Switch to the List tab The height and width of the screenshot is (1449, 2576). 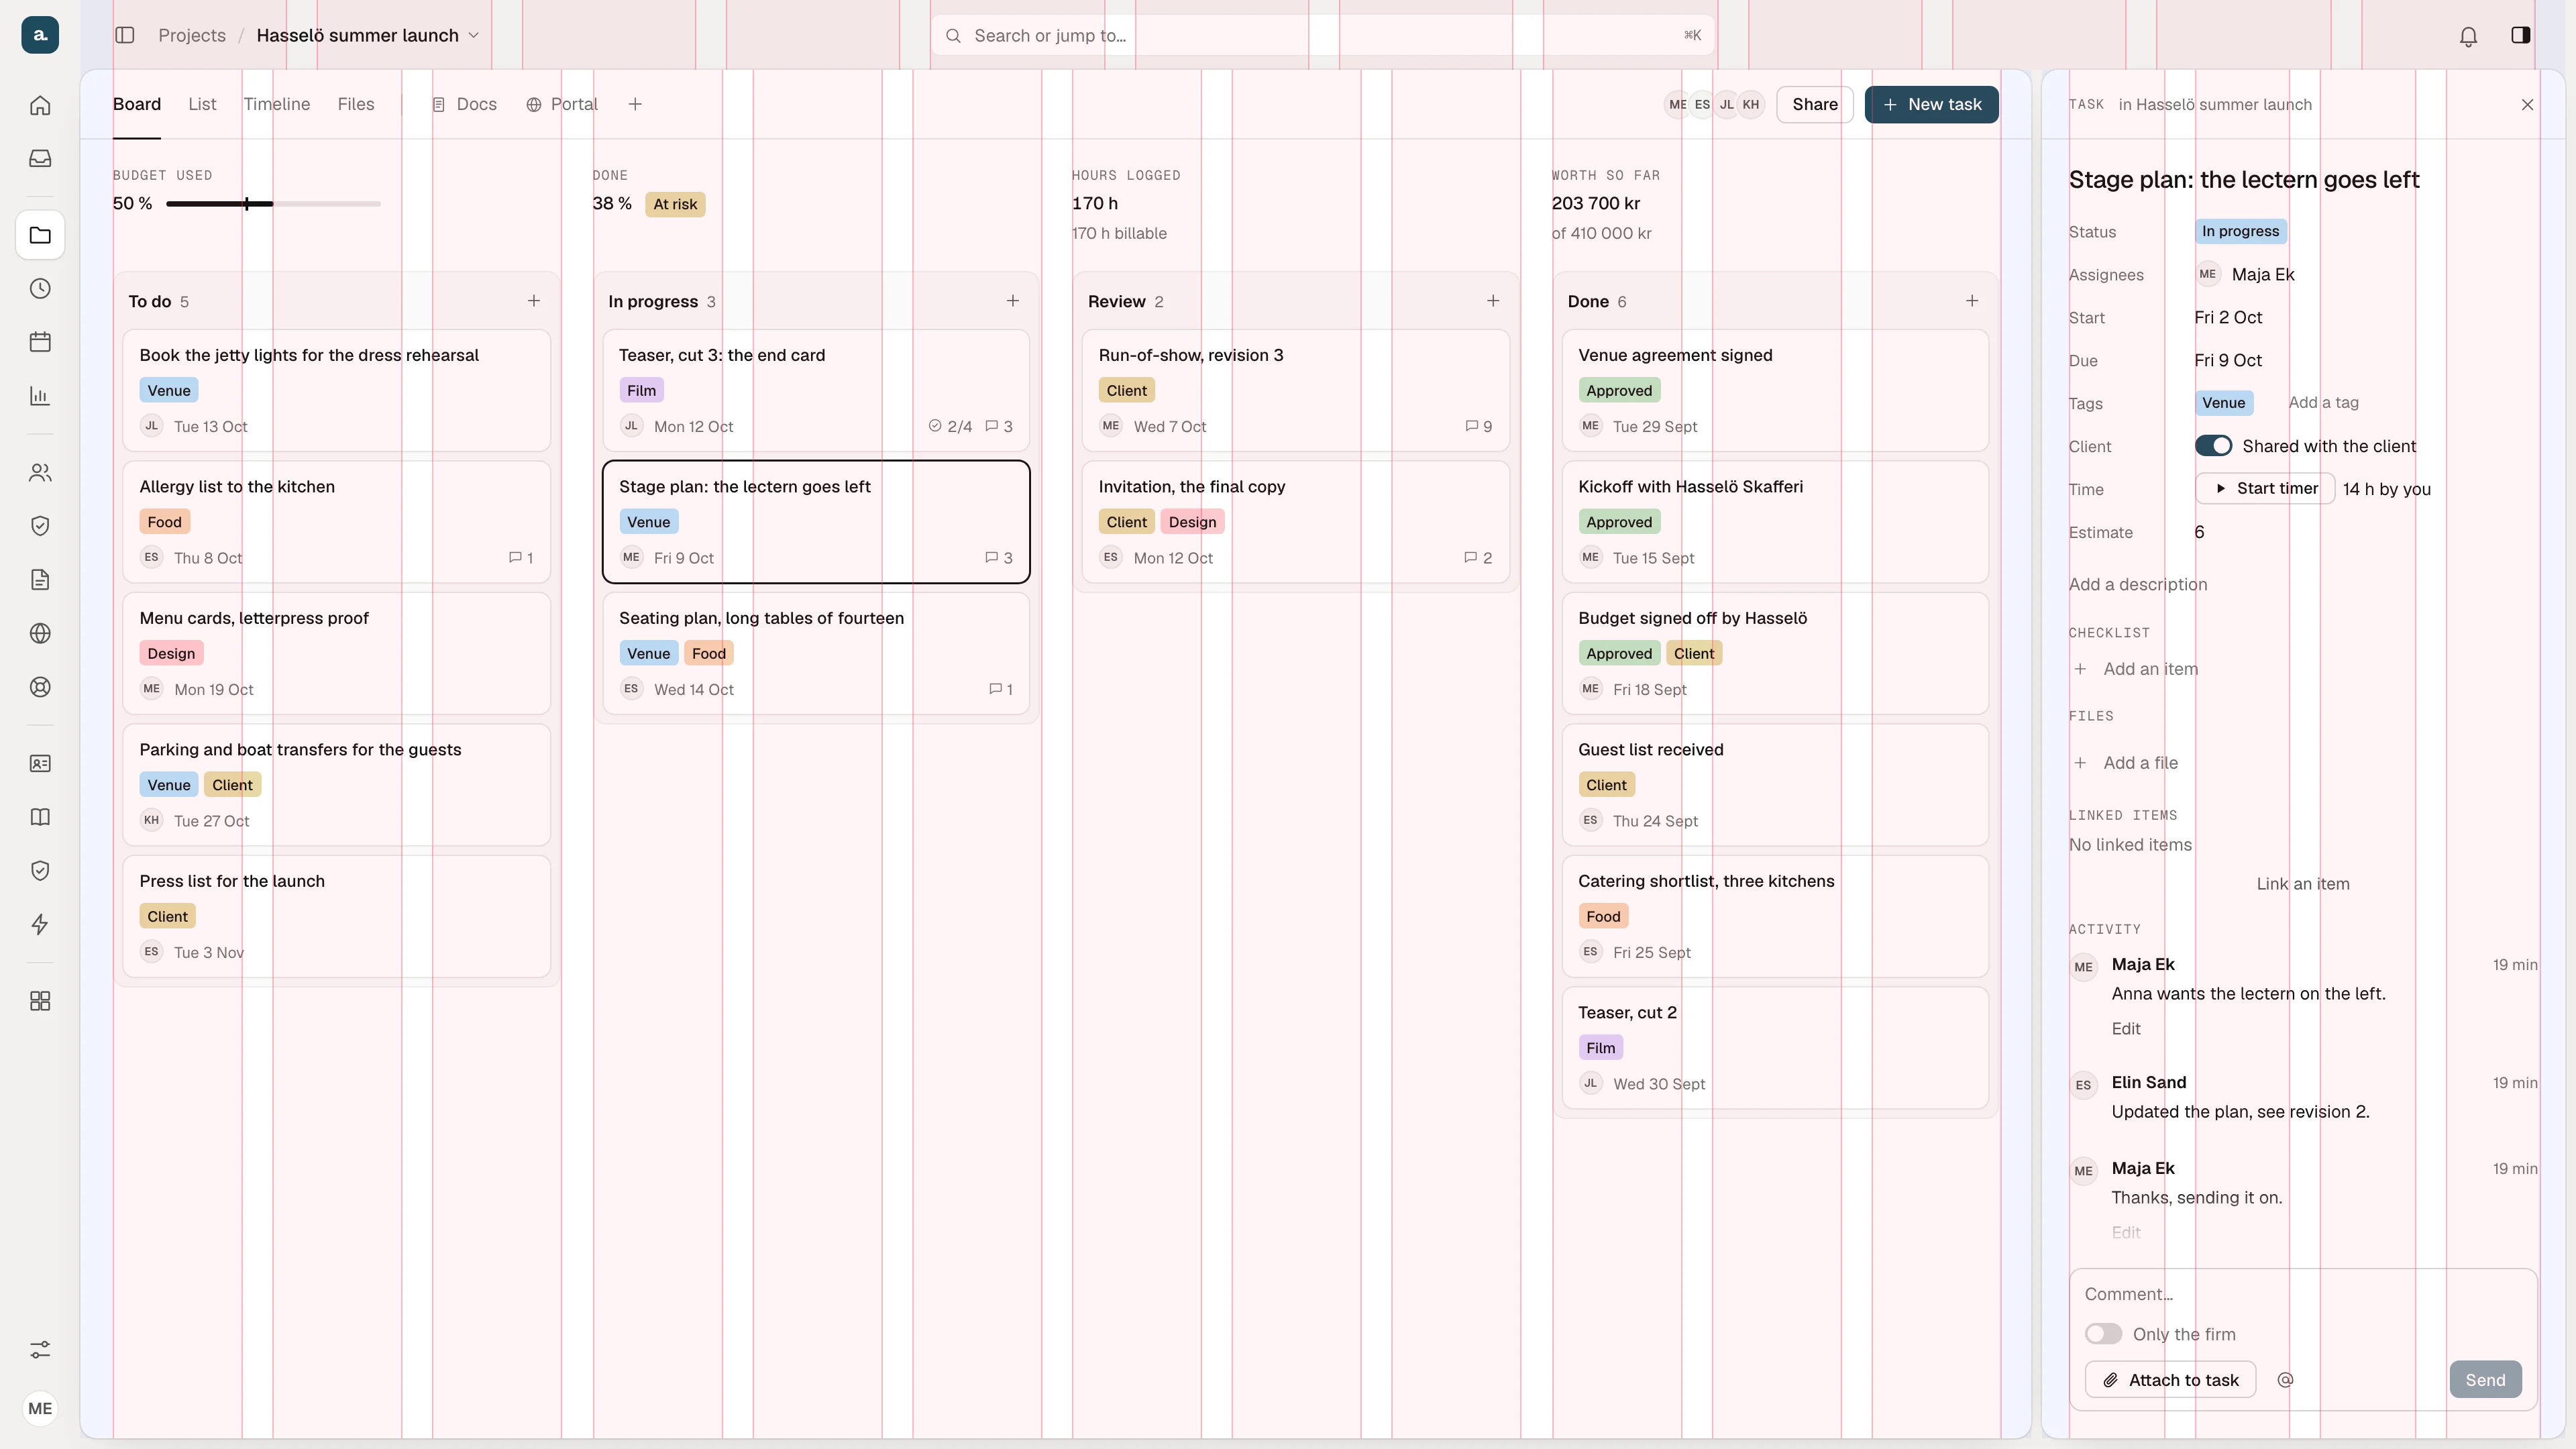[202, 104]
